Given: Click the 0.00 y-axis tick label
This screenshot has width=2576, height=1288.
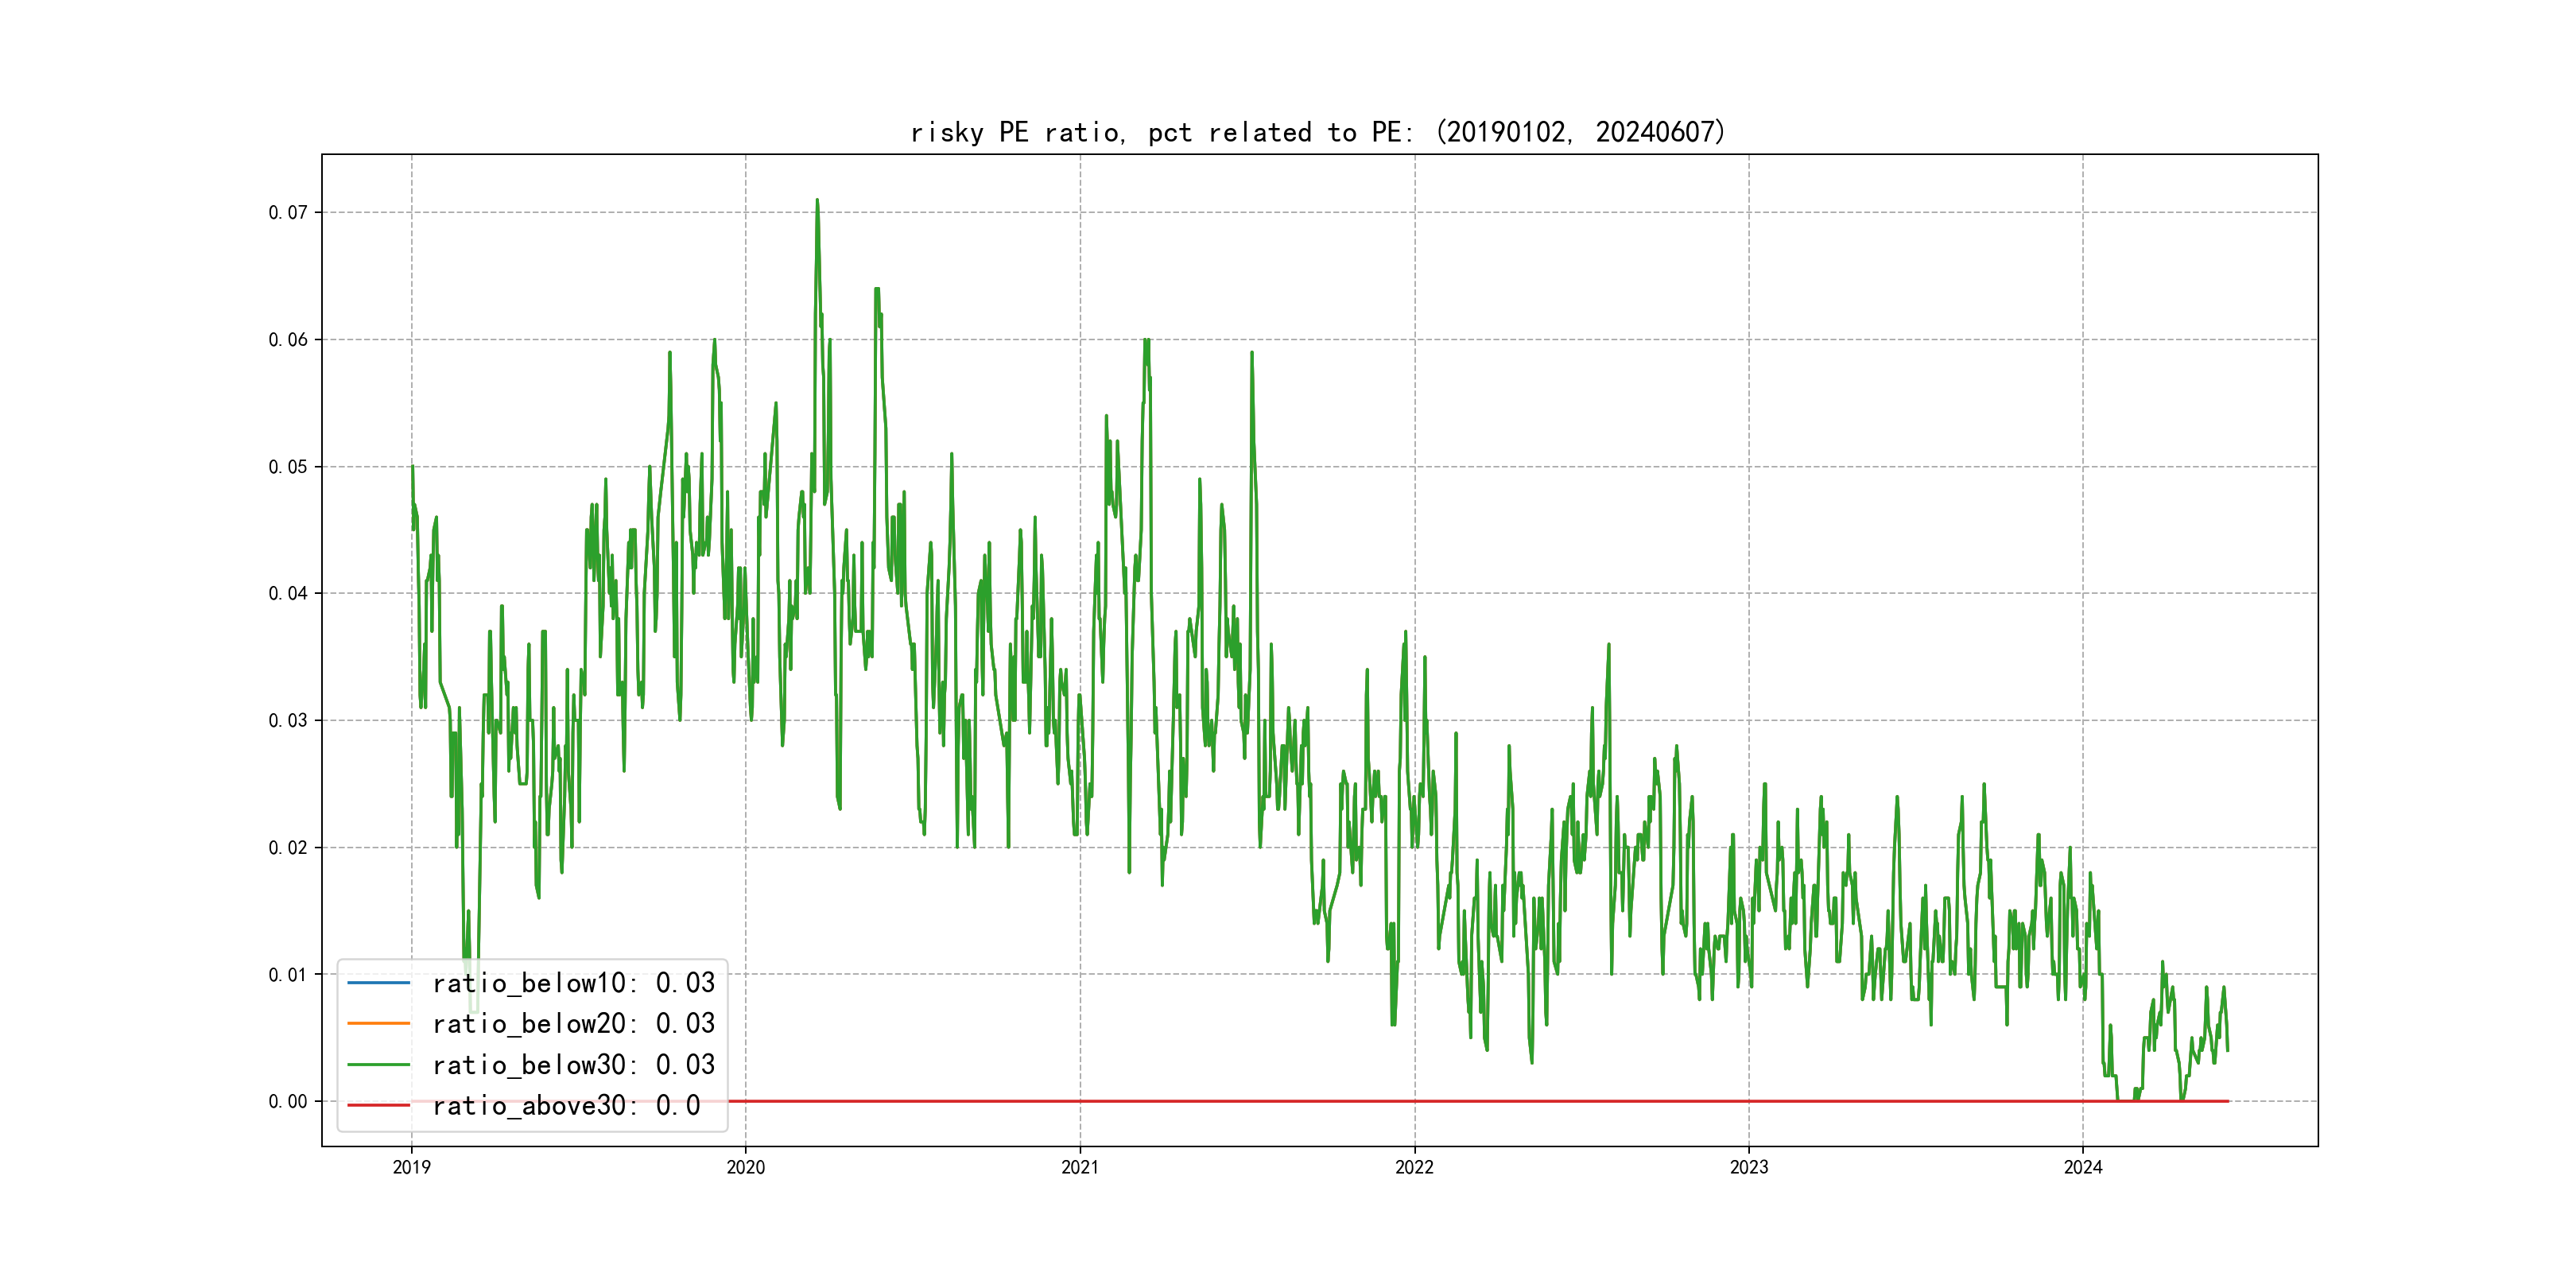Looking at the screenshot, I should (288, 1101).
